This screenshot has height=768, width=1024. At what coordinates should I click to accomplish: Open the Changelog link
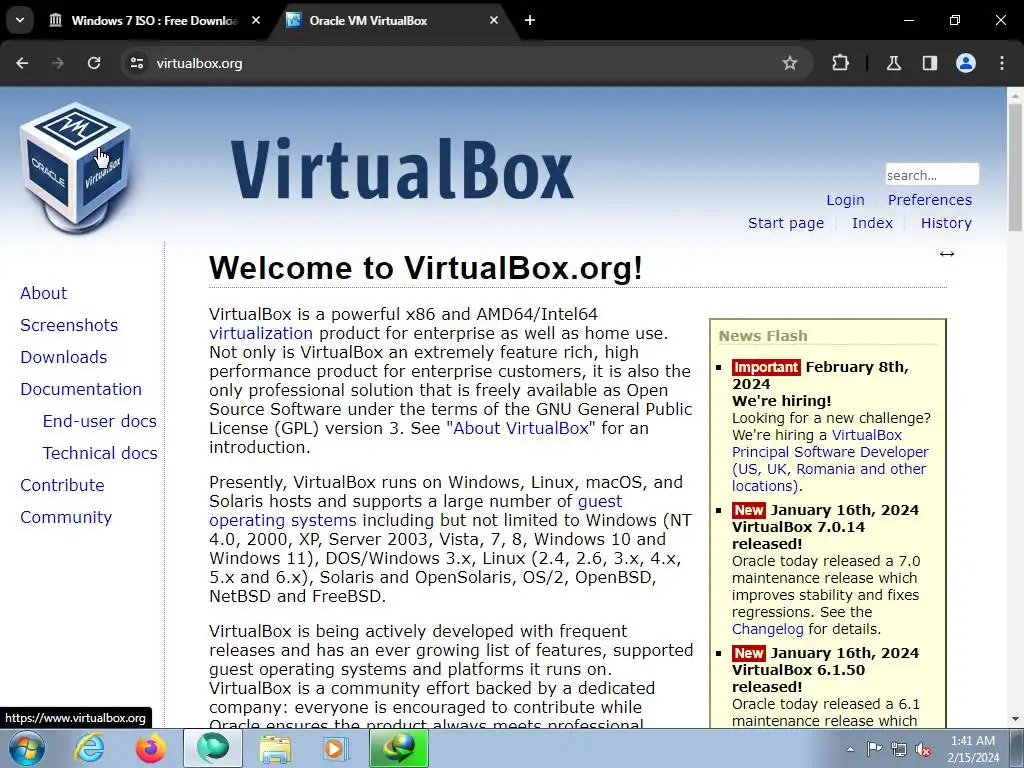point(768,629)
